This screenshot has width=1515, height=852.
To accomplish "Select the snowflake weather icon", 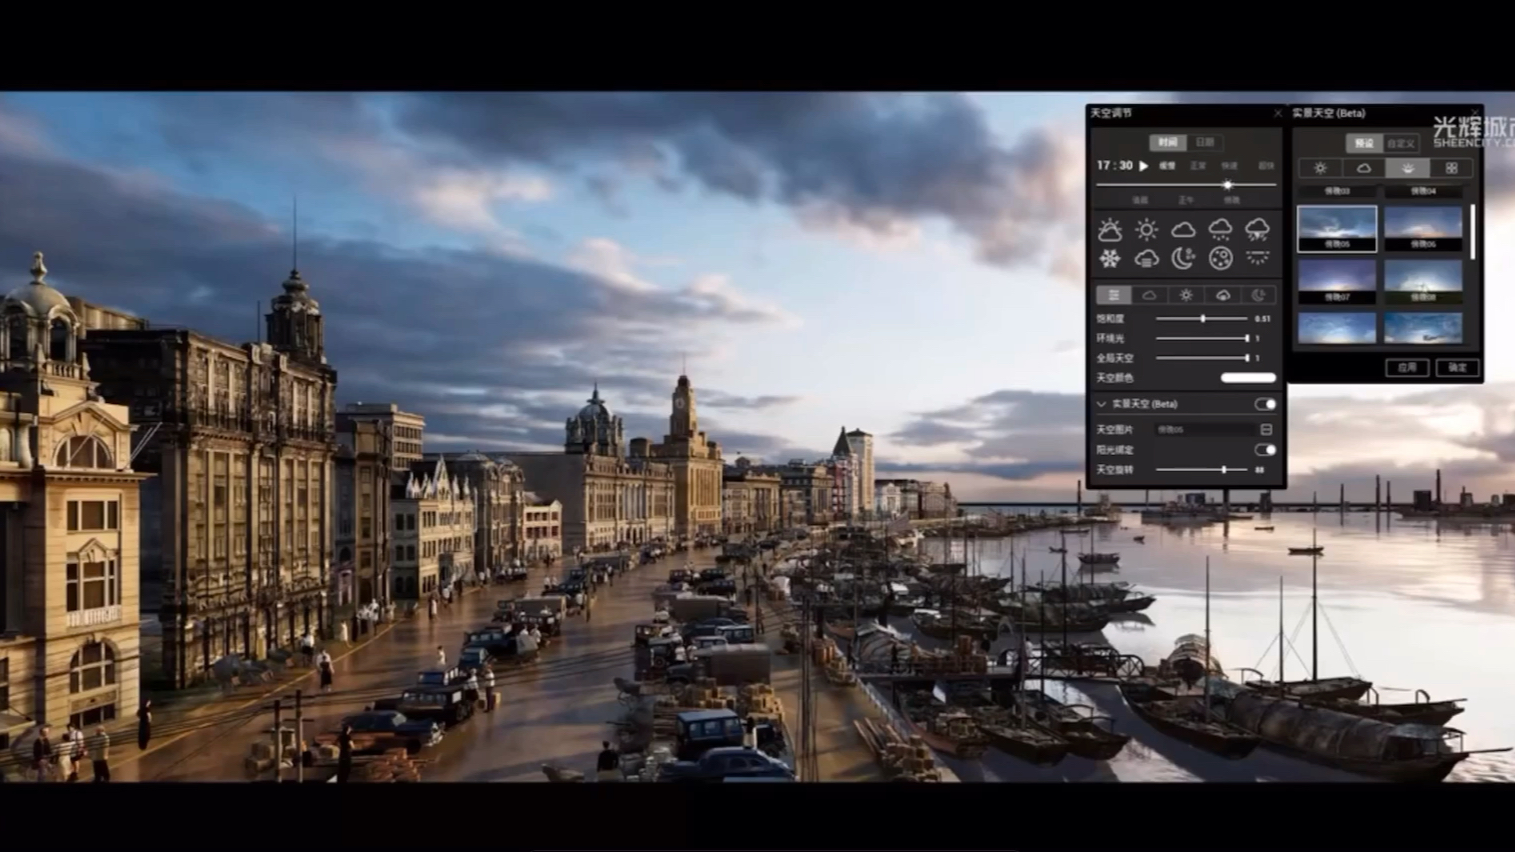I will pos(1110,259).
